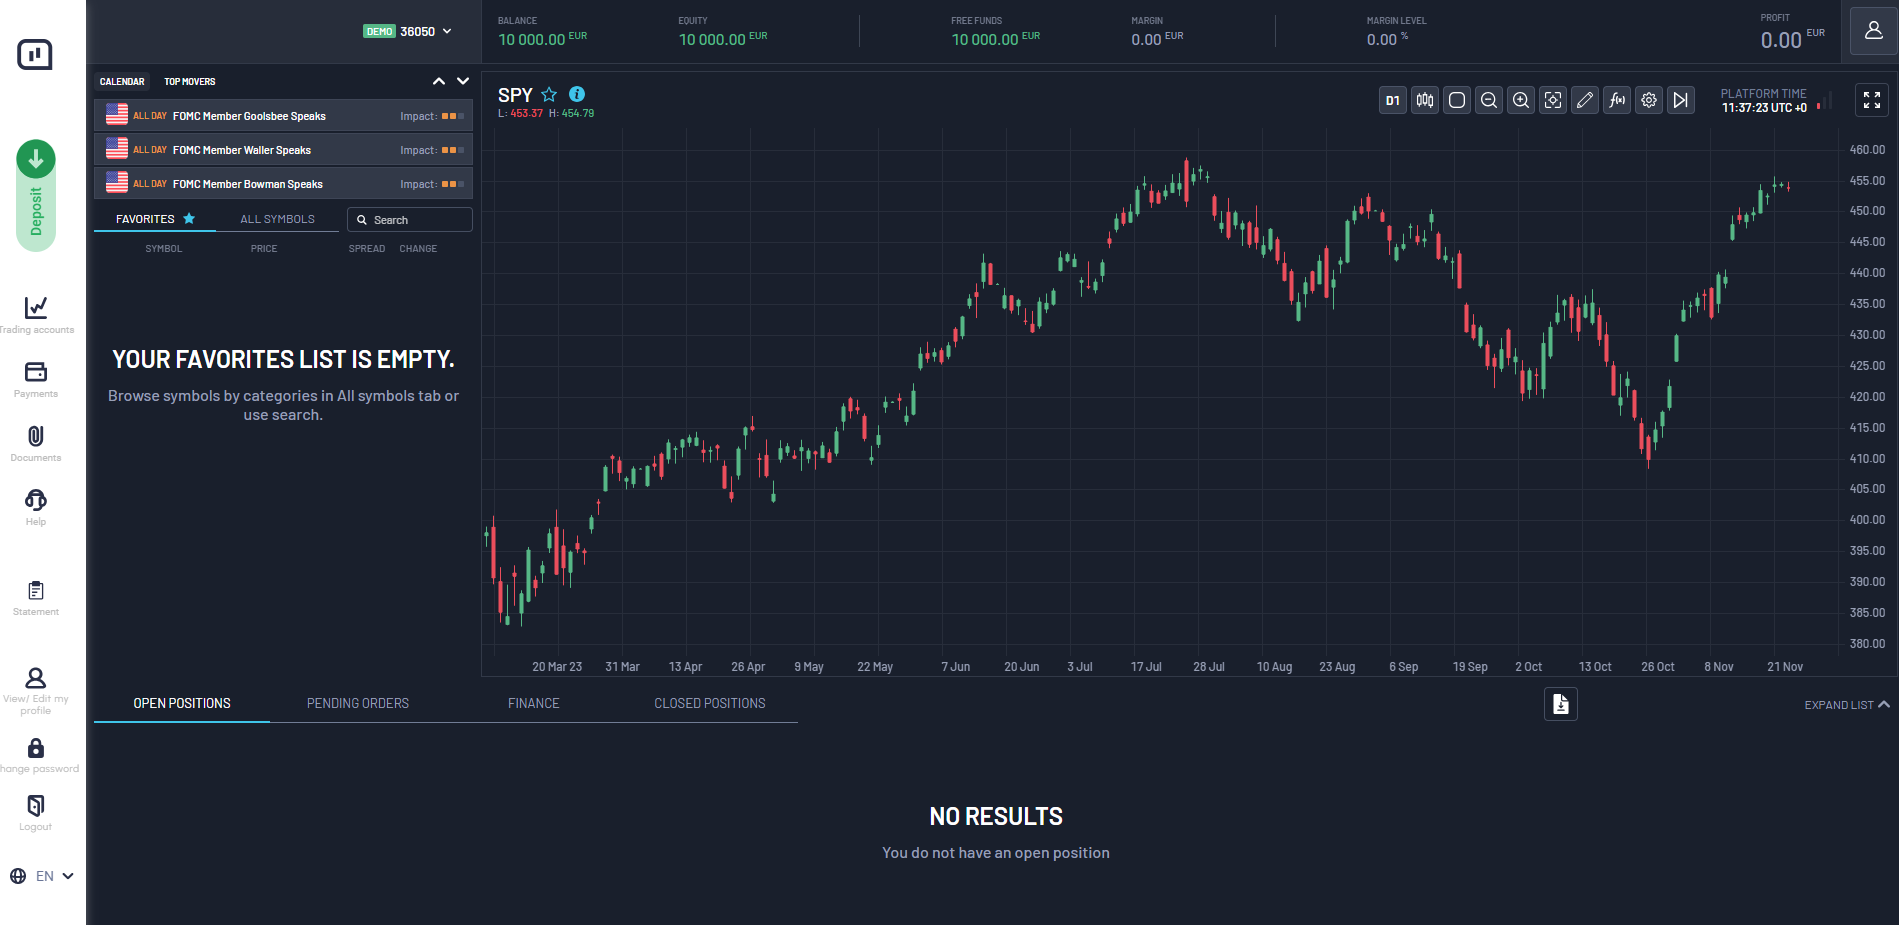Open the candlestick chart type selector

pyautogui.click(x=1425, y=100)
